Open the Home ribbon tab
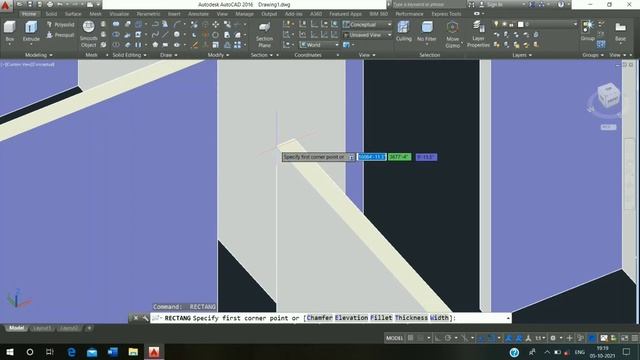This screenshot has height=360, width=640. point(29,14)
